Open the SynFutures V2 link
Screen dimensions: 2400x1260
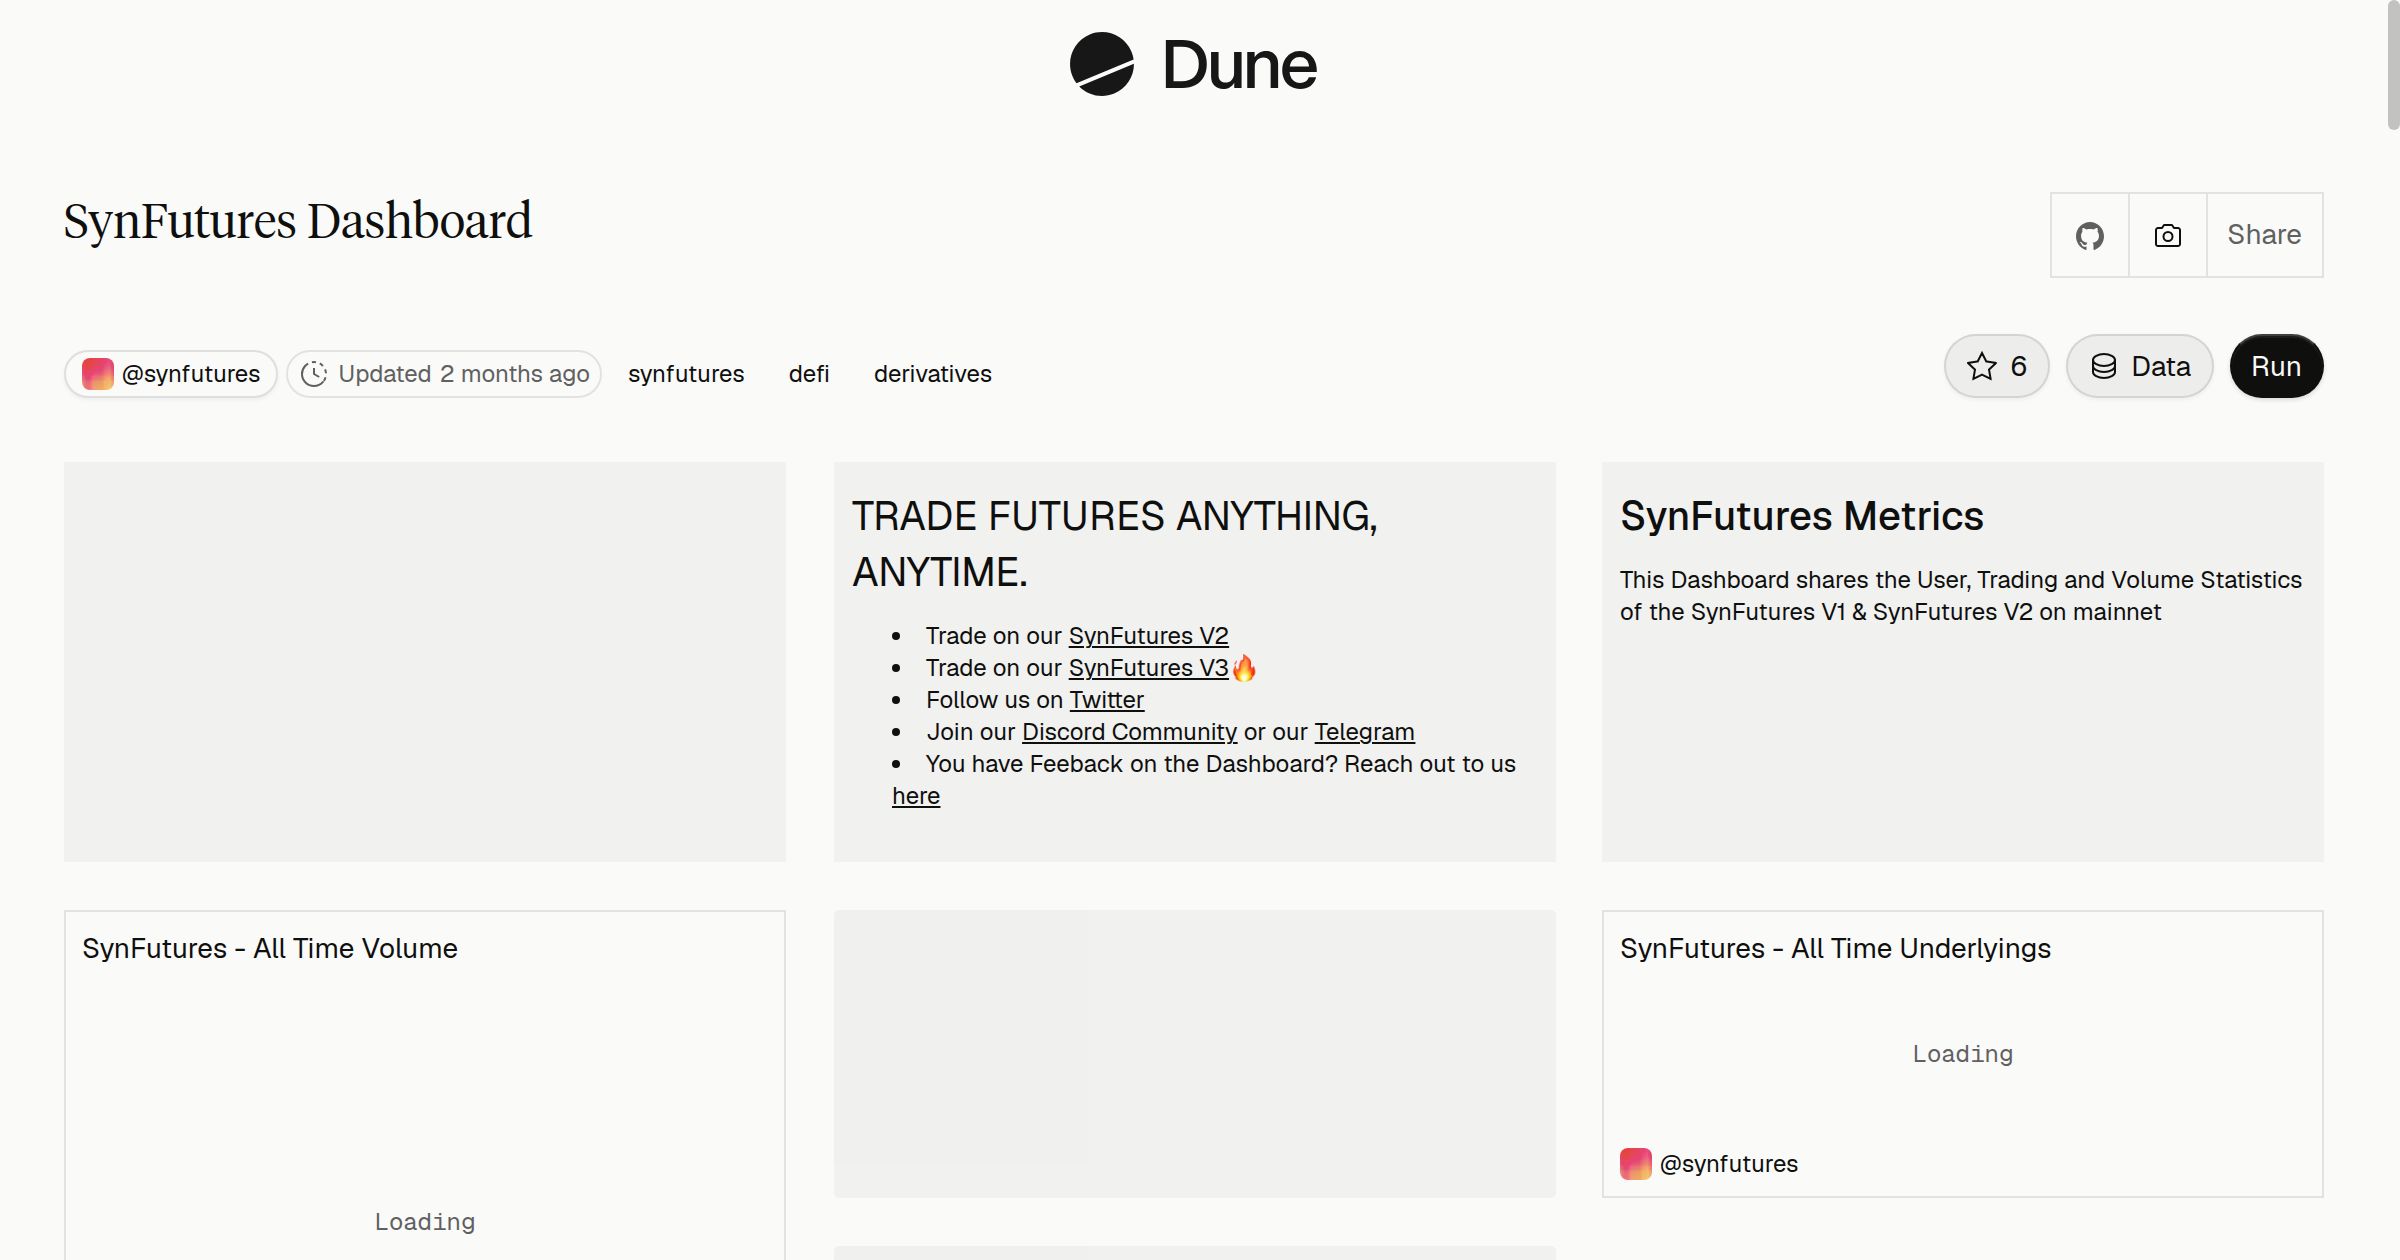coord(1148,636)
